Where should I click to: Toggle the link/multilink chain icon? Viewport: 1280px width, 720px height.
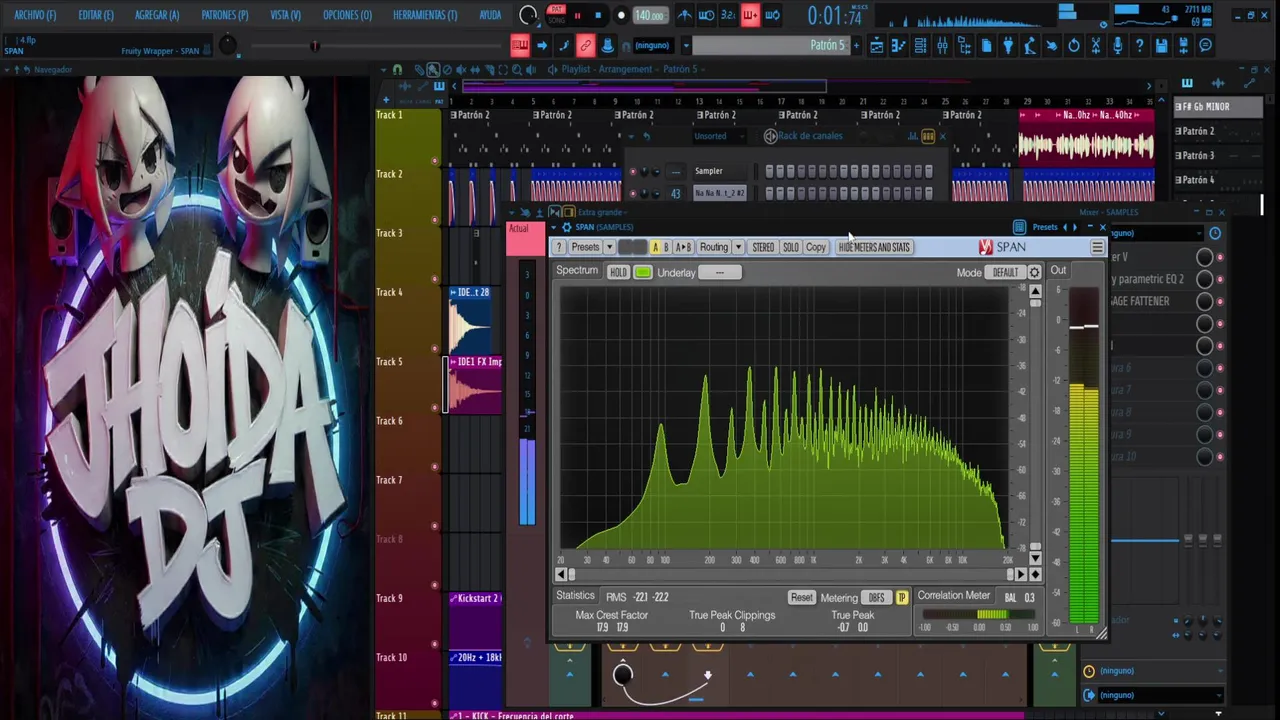tap(585, 45)
